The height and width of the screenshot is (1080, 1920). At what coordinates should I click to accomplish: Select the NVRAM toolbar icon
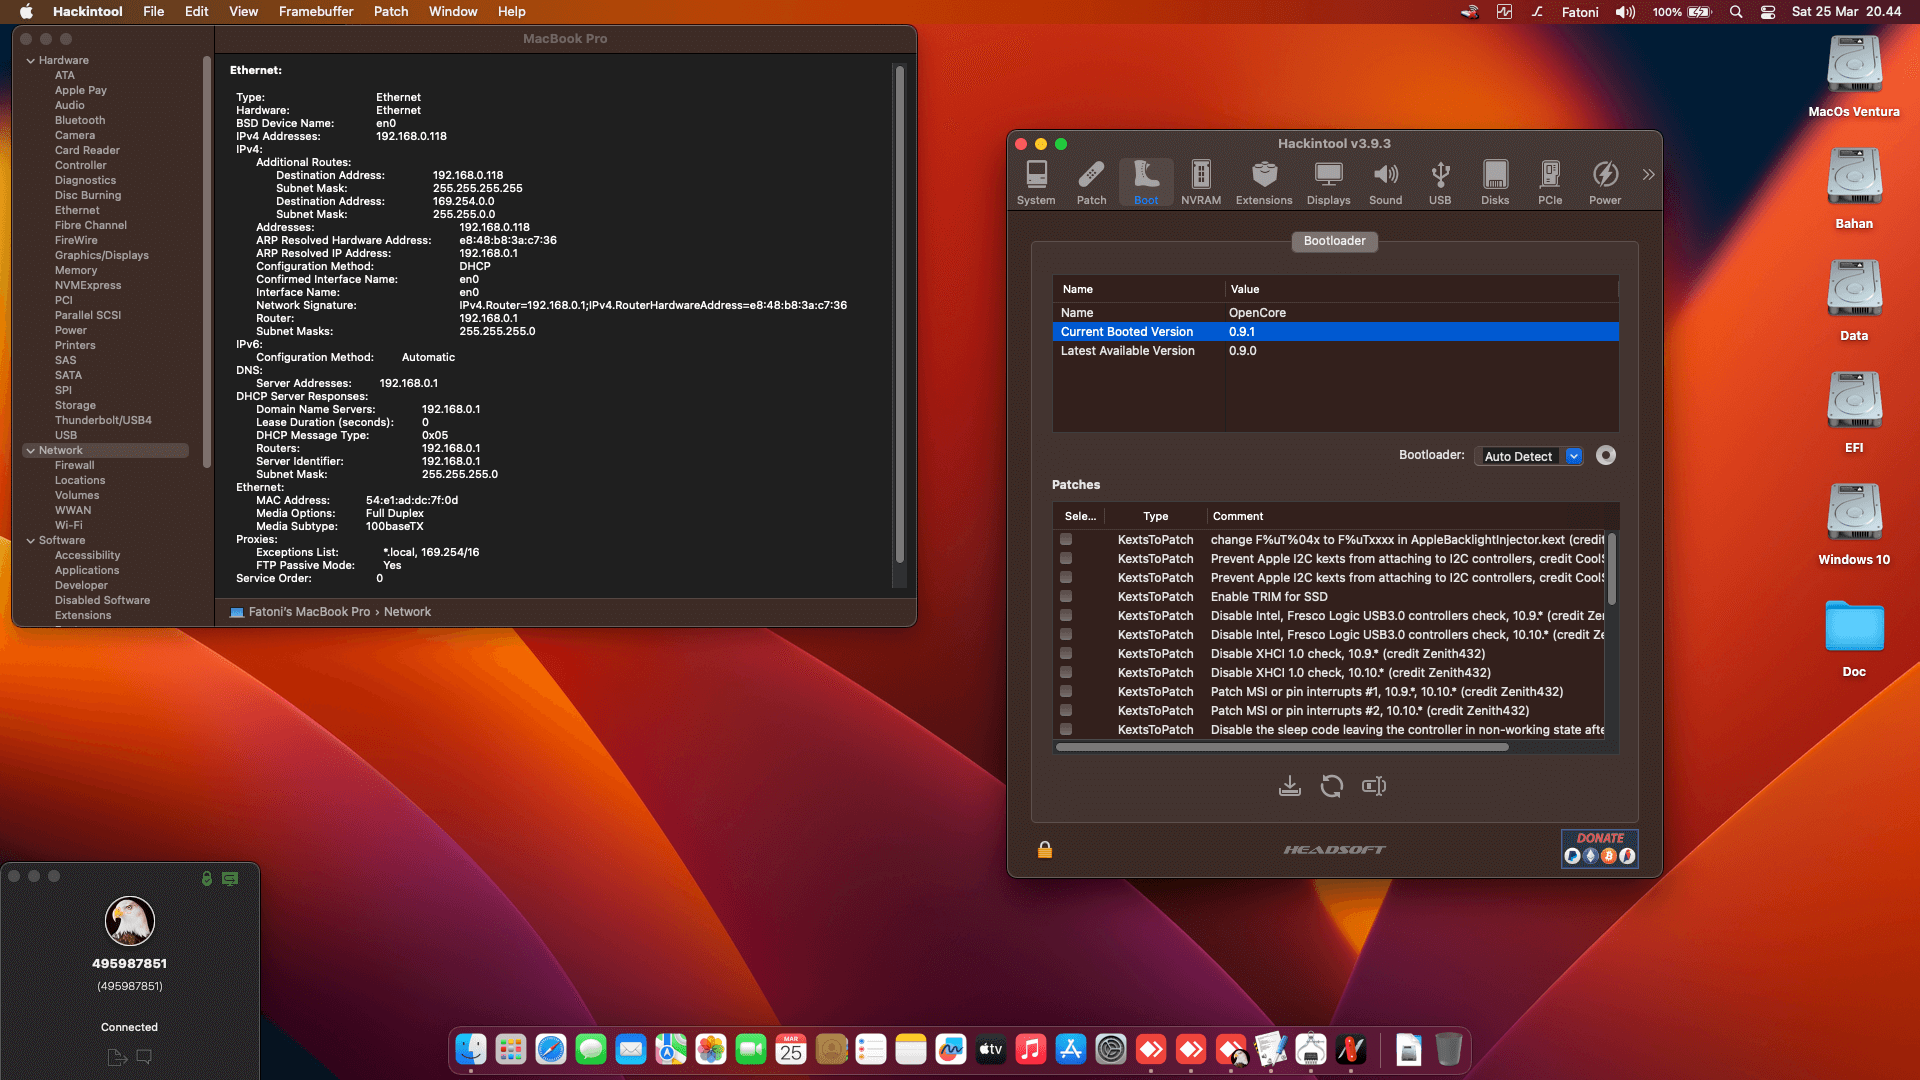[1201, 183]
